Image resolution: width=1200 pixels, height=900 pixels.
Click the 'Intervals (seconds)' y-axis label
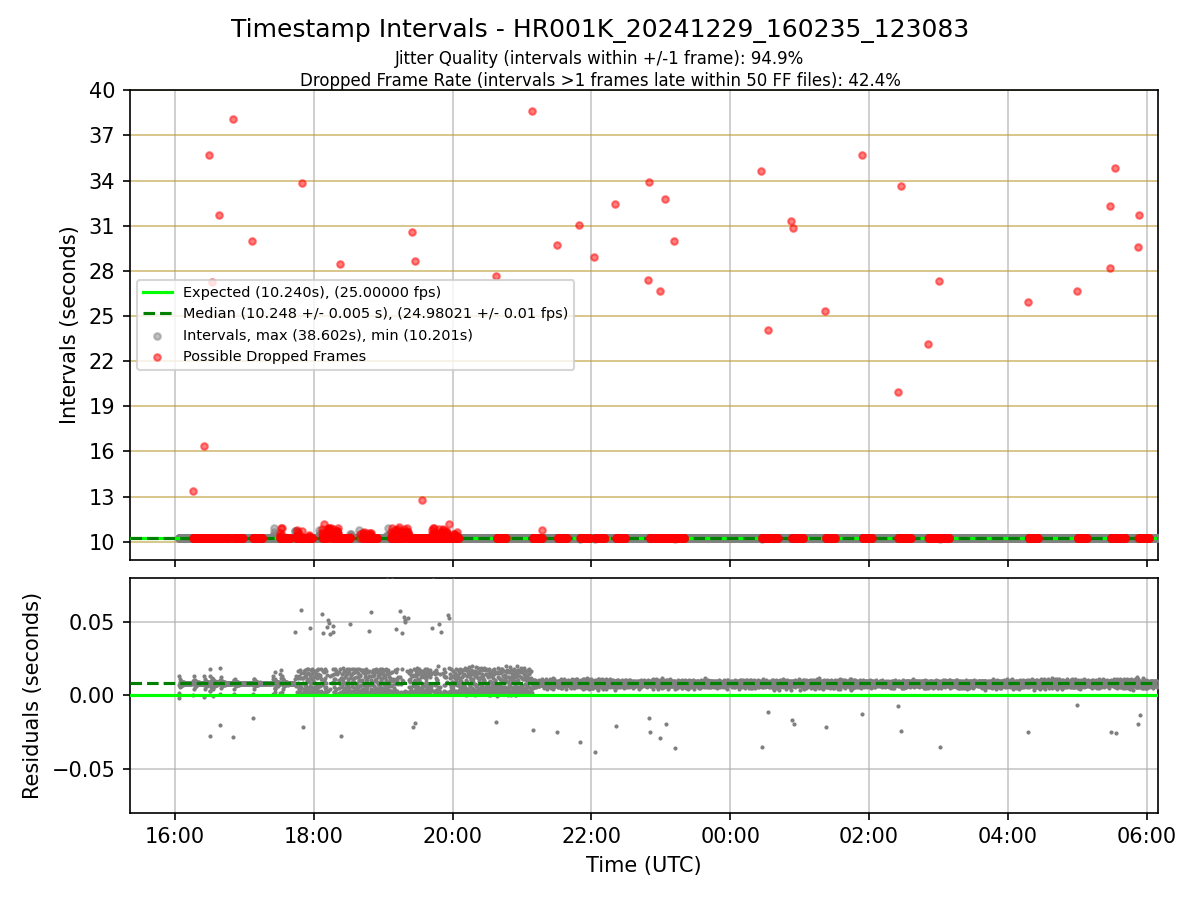[68, 325]
